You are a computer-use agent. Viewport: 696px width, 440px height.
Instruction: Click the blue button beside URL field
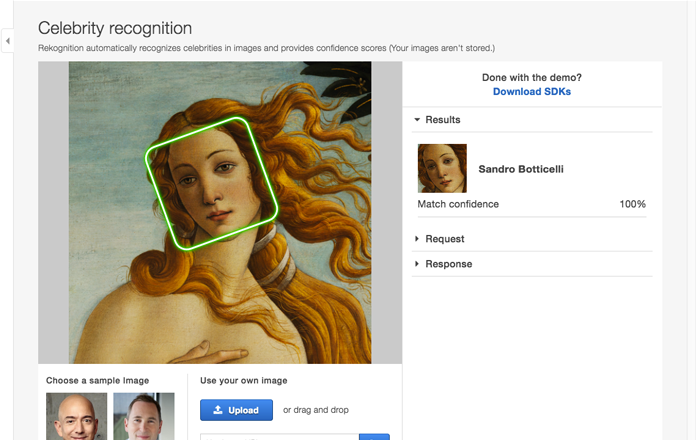[x=374, y=437]
